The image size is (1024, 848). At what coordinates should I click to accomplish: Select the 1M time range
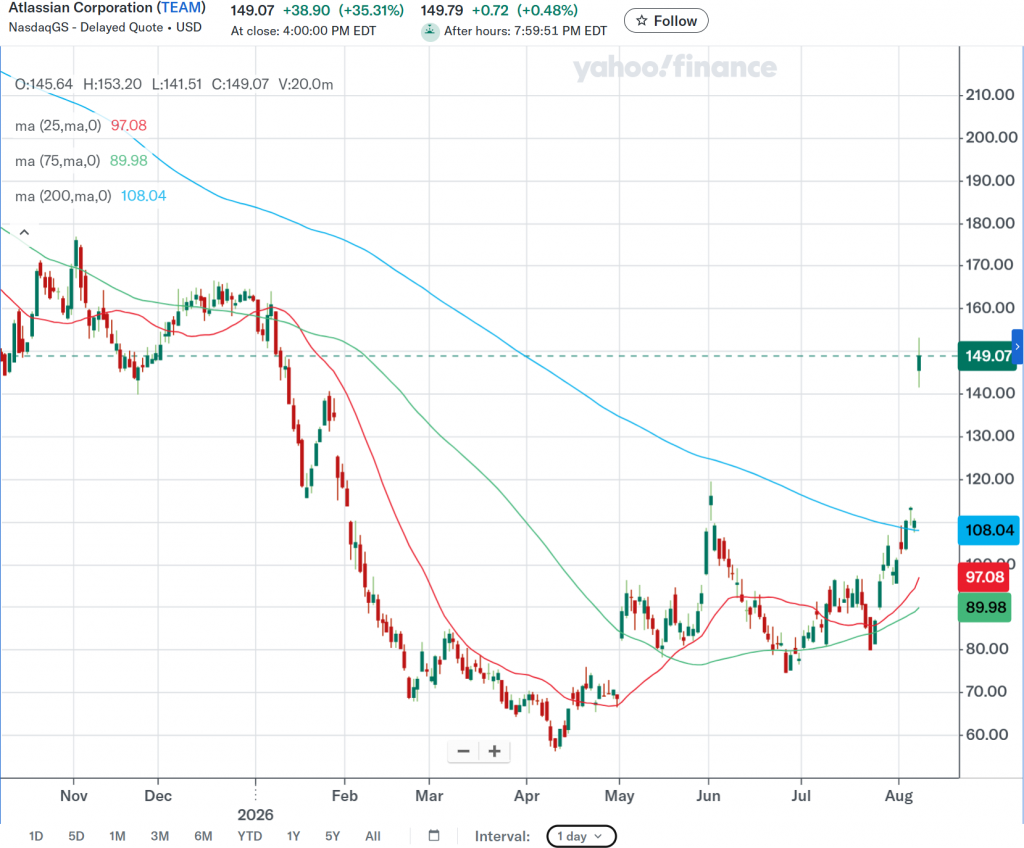118,836
